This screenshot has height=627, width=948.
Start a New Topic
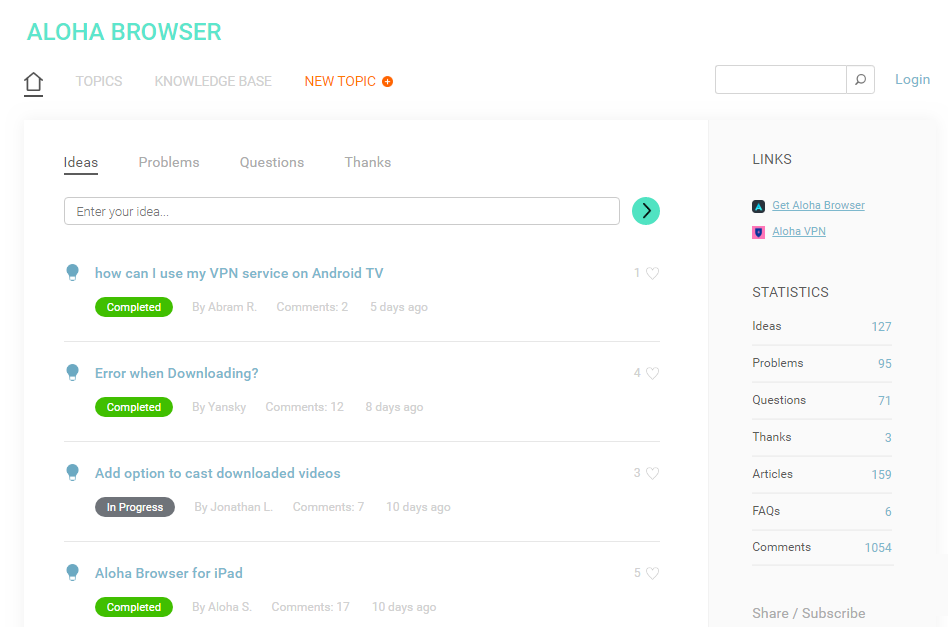[340, 81]
